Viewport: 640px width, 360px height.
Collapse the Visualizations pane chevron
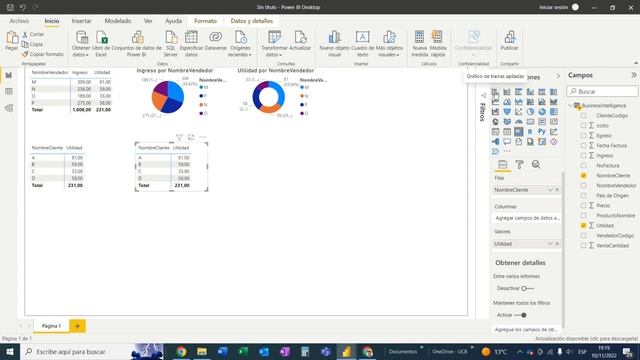coord(558,76)
